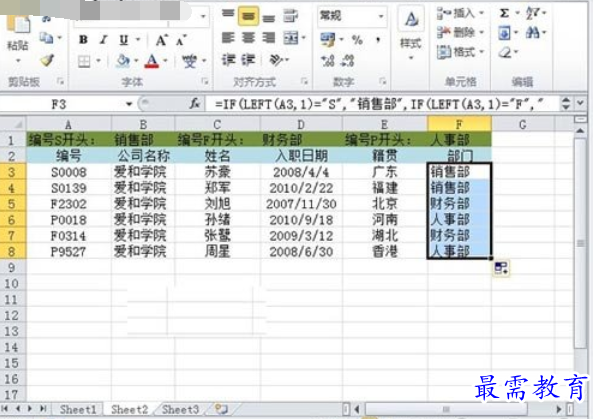Go to the next sheet tab arrow
This screenshot has height=419, width=596.
(x=30, y=409)
